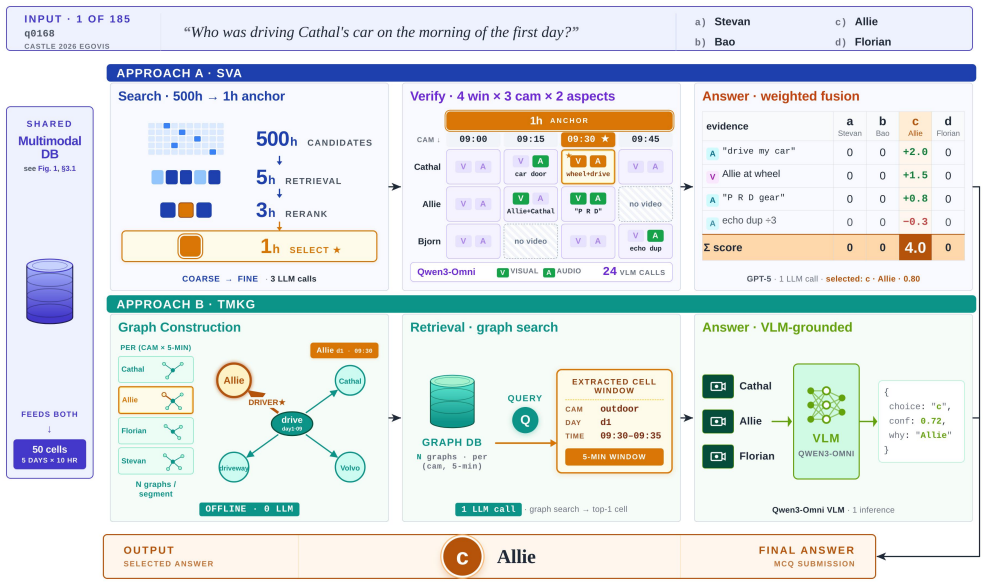Screen dimensions: 987x586
Task: Click the Approach B · TMKG header bar
Action: coord(541,304)
